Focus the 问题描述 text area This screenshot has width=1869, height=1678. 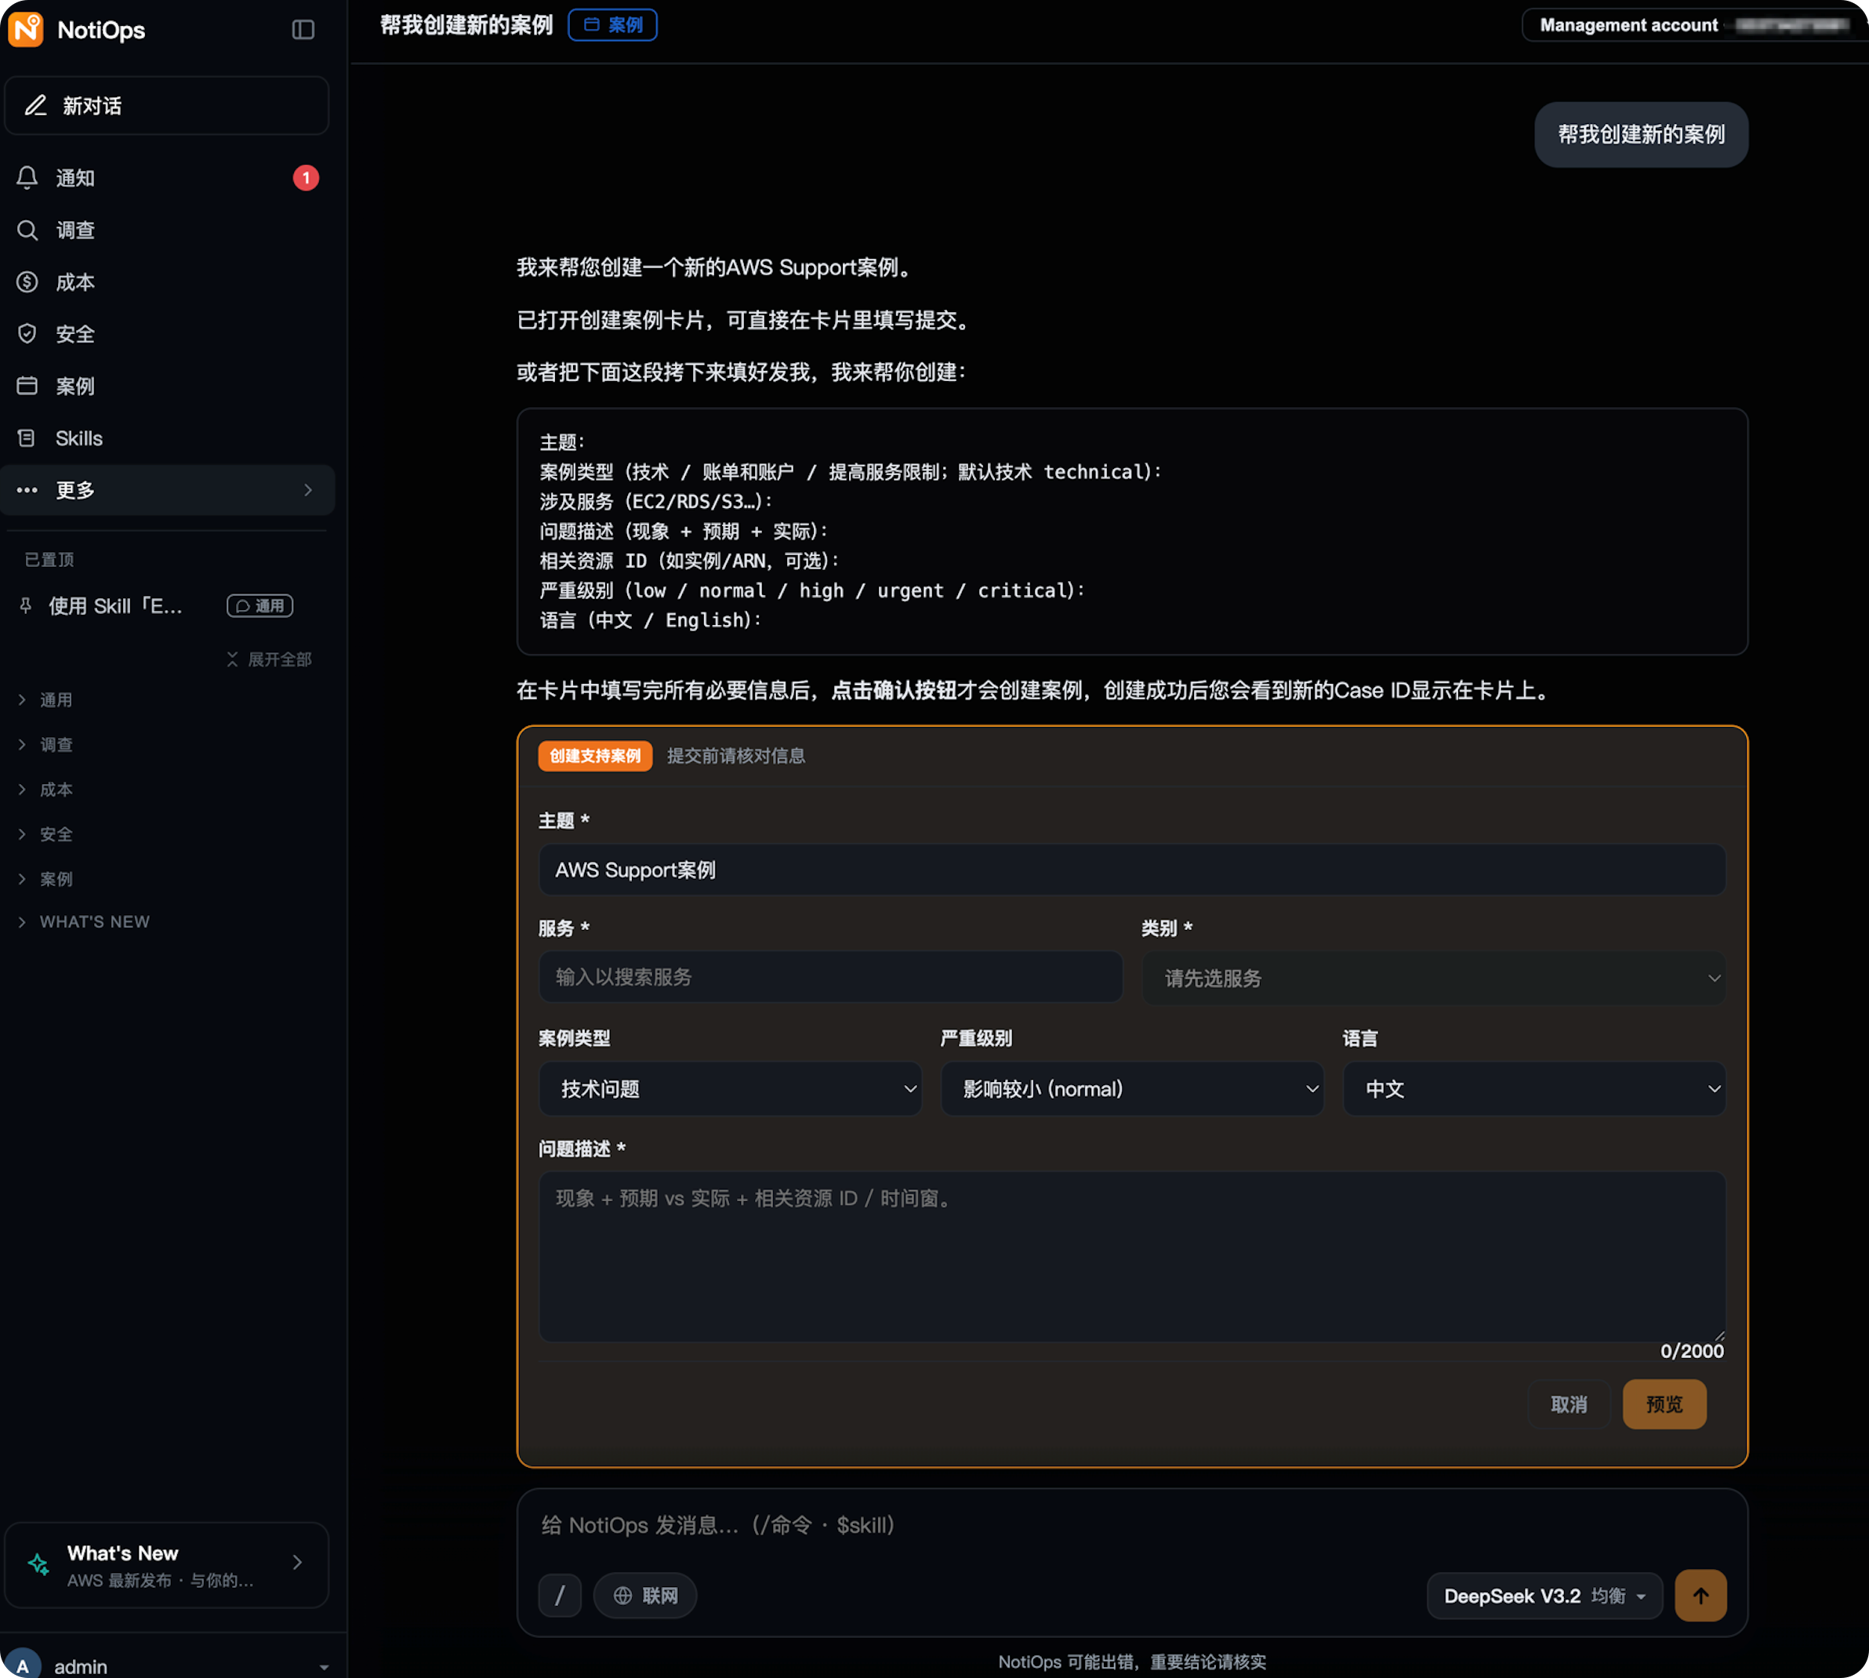[1132, 1257]
